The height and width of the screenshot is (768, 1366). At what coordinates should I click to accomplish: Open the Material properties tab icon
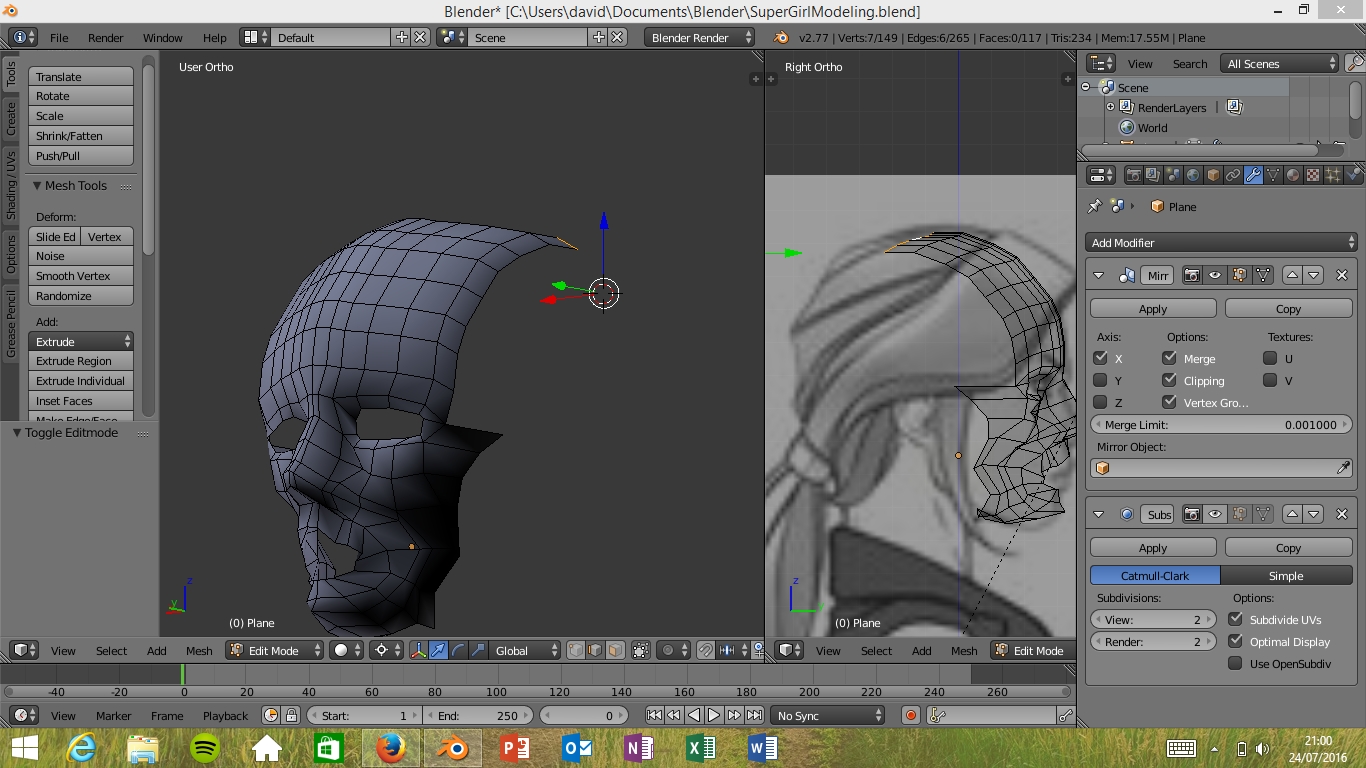[x=1293, y=175]
